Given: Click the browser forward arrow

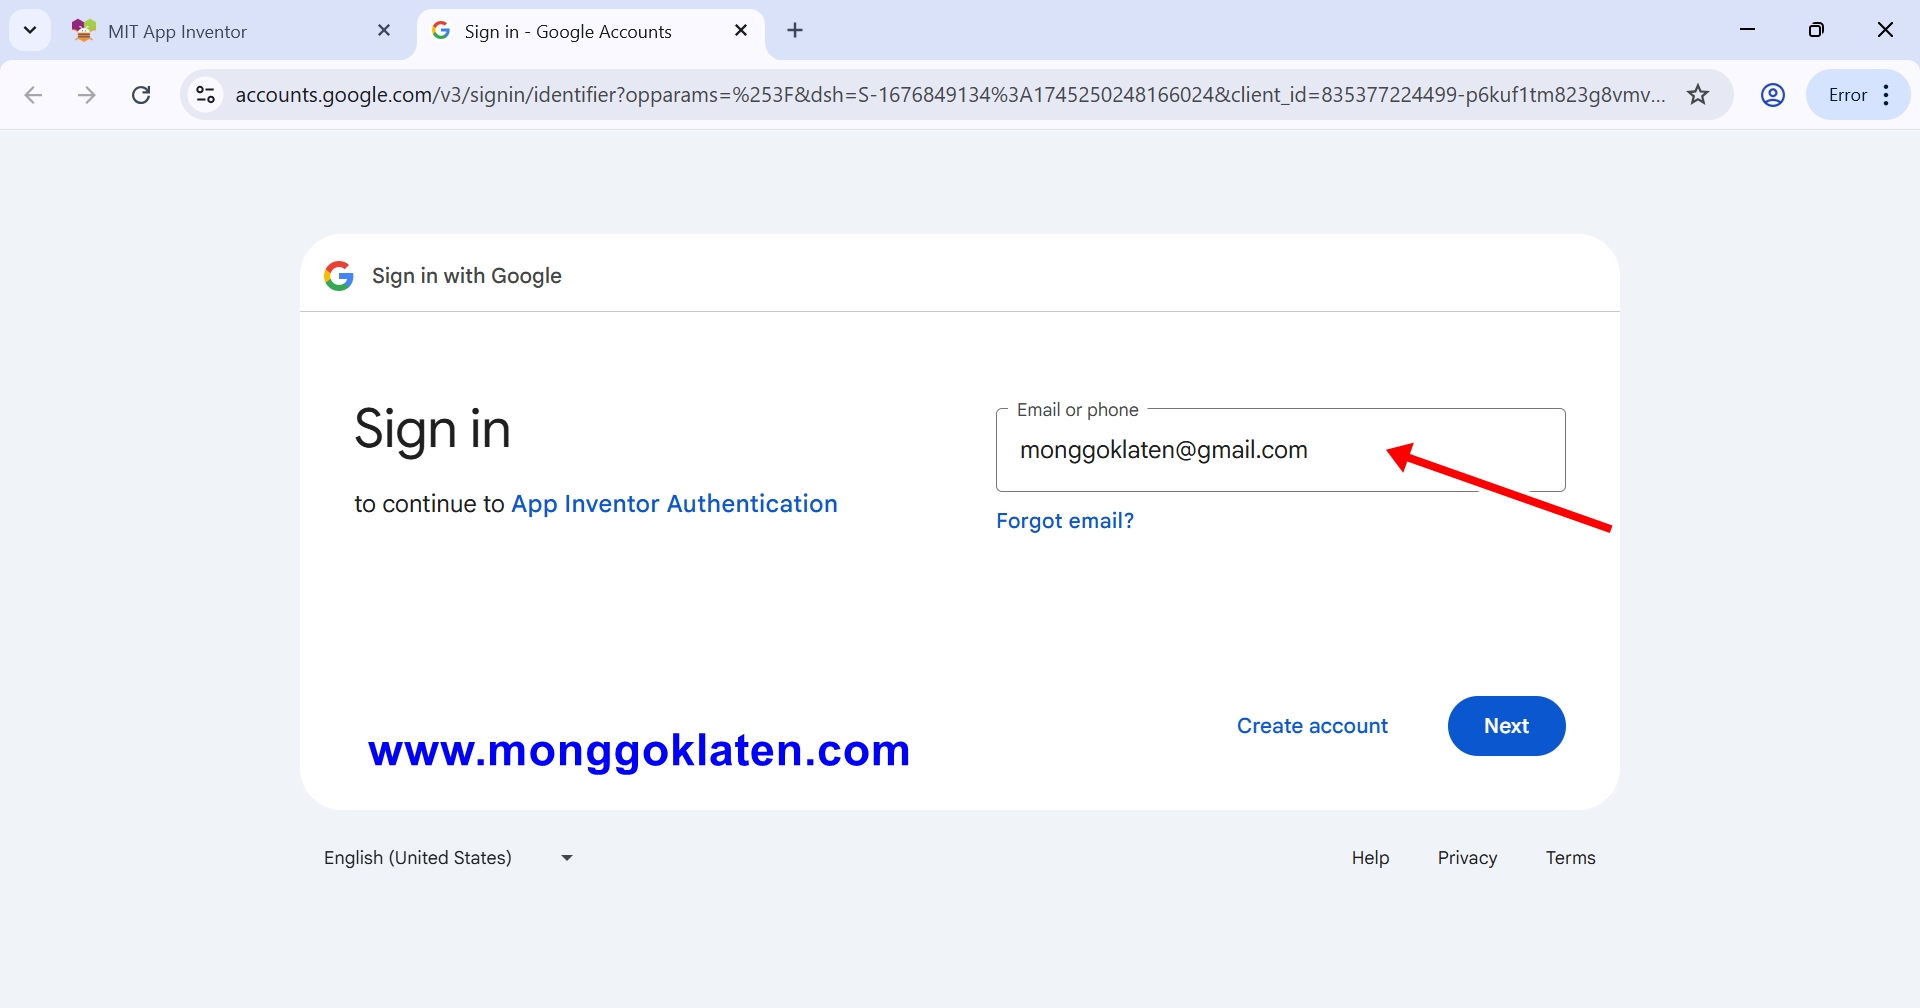Looking at the screenshot, I should point(87,95).
